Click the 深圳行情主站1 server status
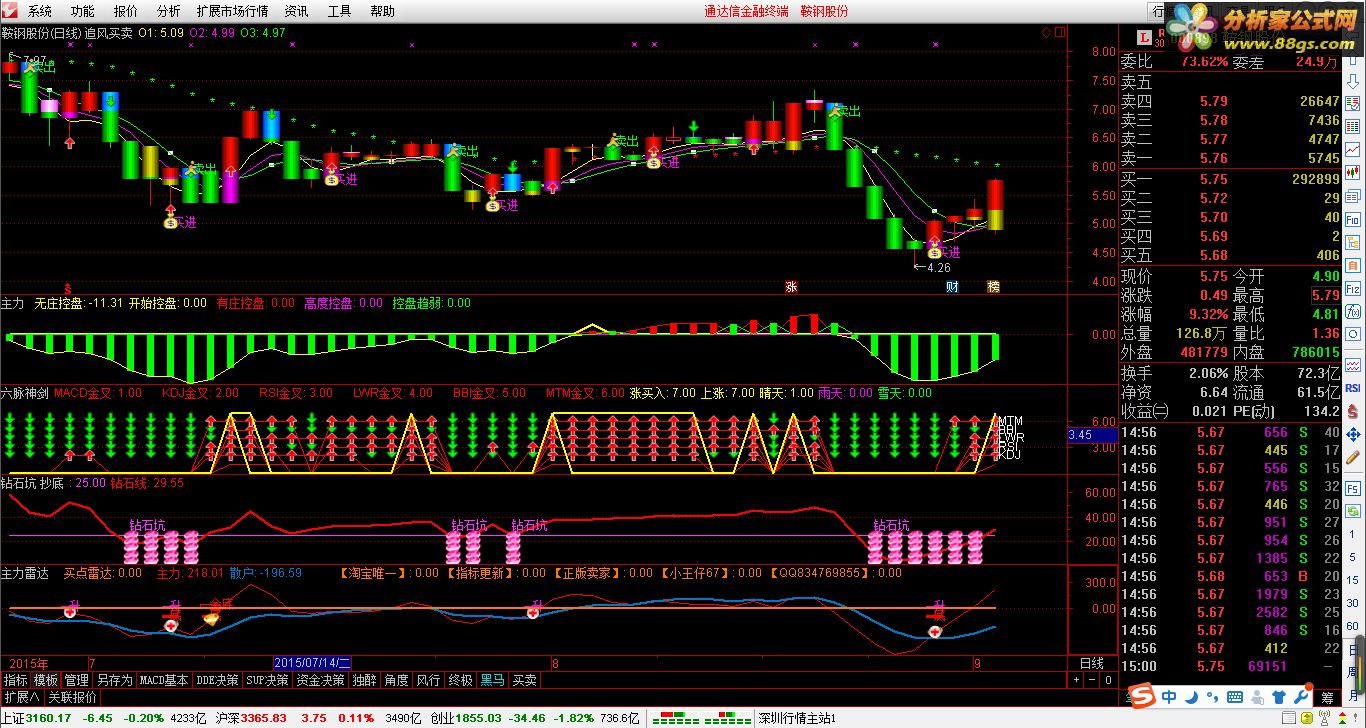 pyautogui.click(x=796, y=718)
